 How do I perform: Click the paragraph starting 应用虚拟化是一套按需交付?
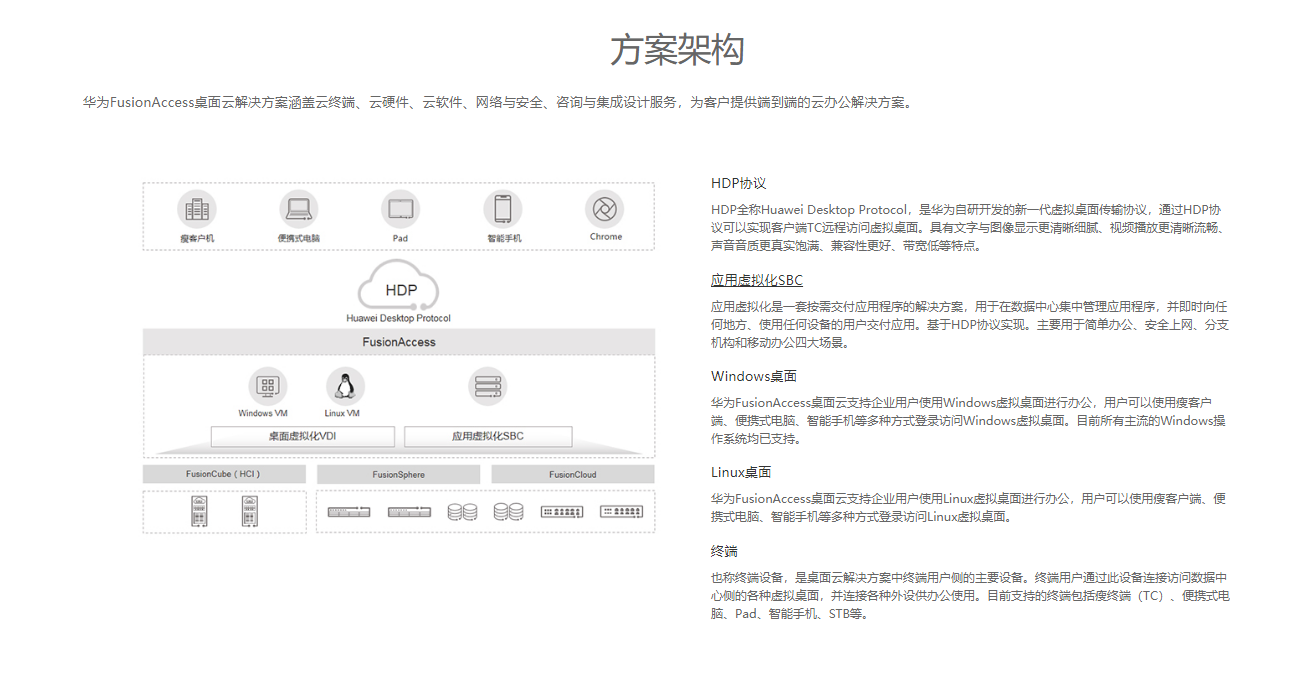(x=969, y=324)
